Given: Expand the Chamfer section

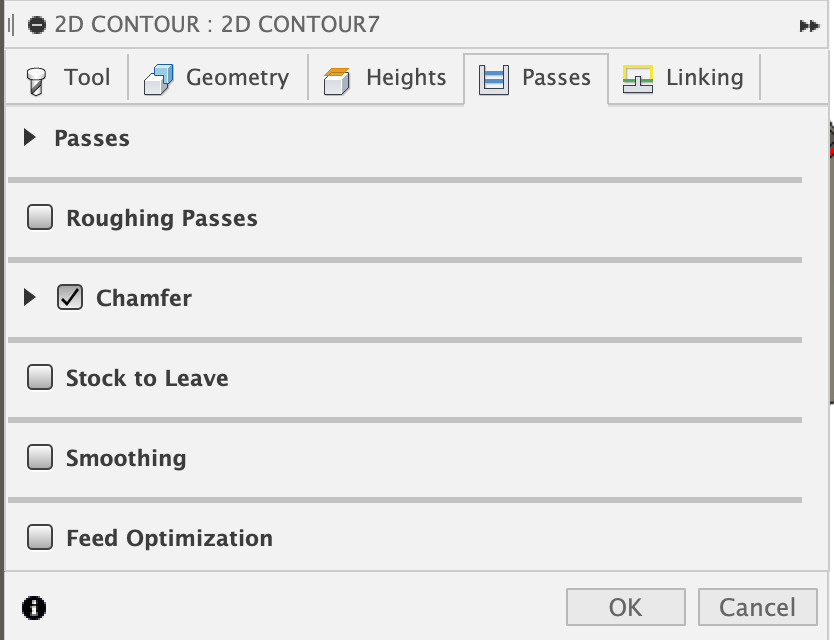Looking at the screenshot, I should [28, 297].
